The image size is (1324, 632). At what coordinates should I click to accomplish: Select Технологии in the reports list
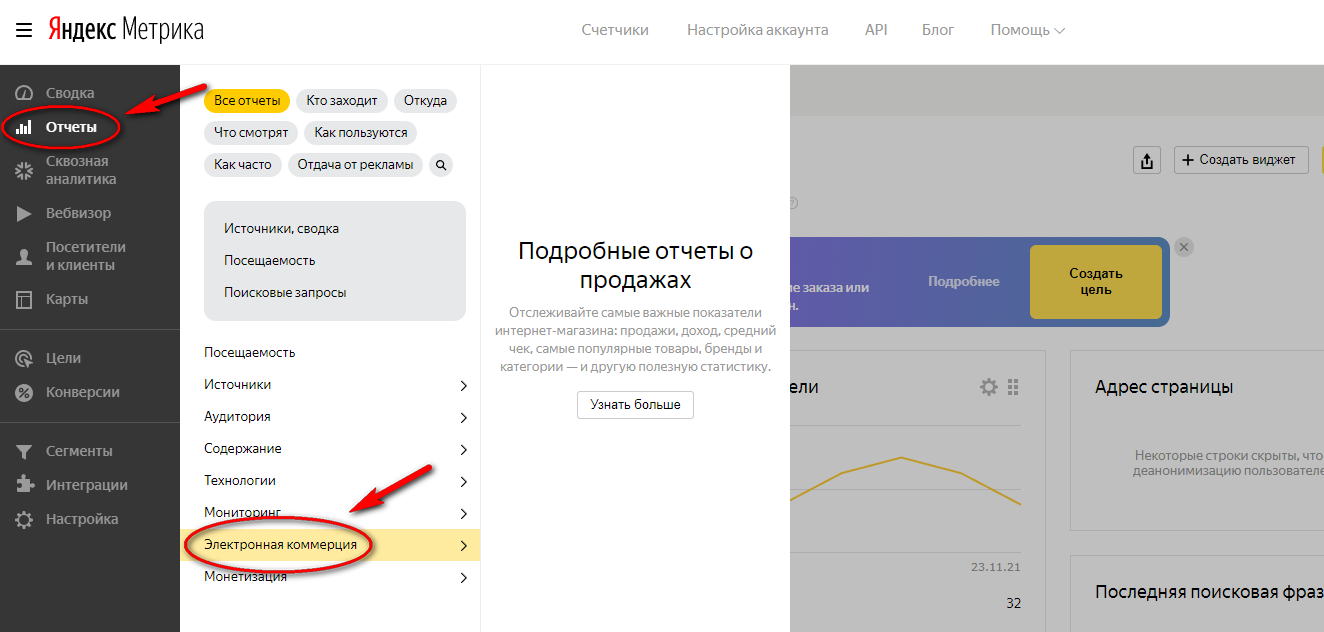[x=240, y=481]
